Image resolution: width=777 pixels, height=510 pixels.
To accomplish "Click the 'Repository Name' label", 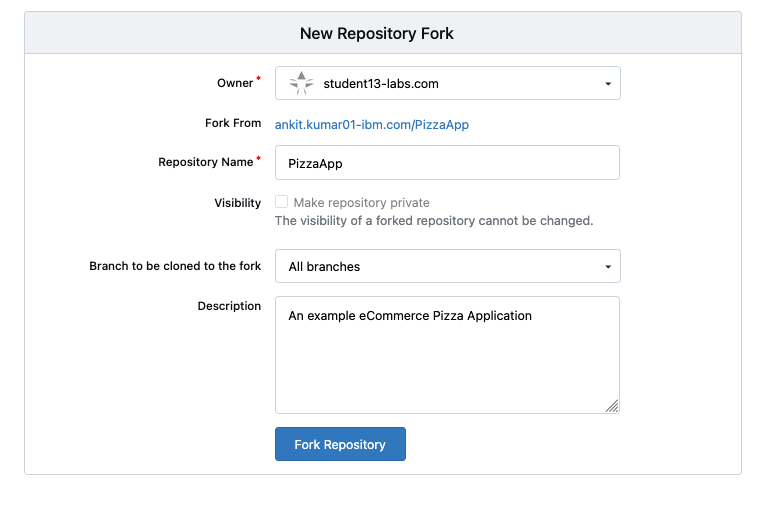I will (206, 162).
